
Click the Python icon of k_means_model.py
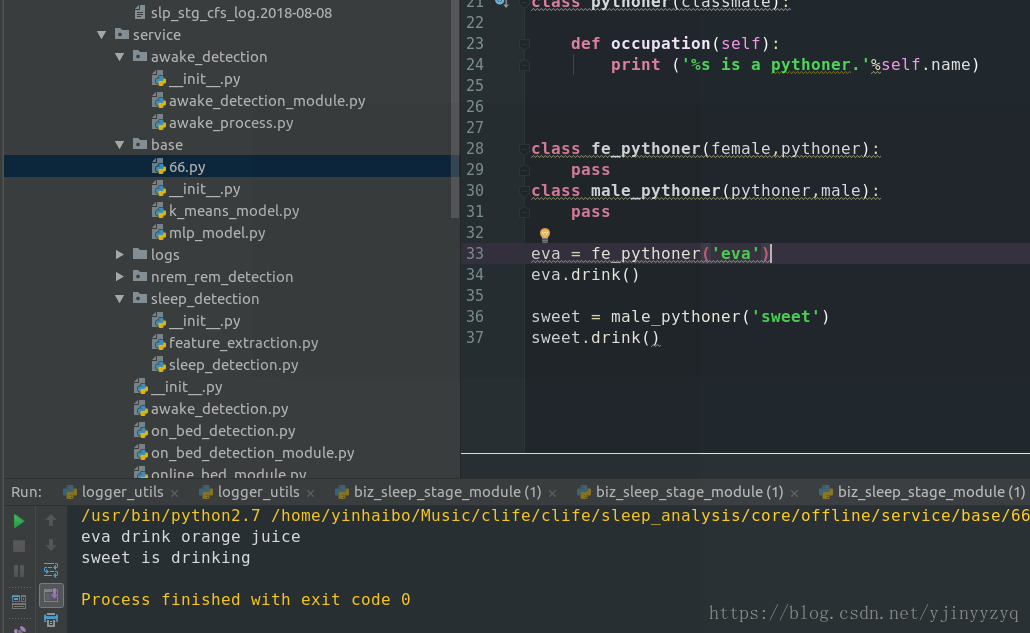coord(158,211)
